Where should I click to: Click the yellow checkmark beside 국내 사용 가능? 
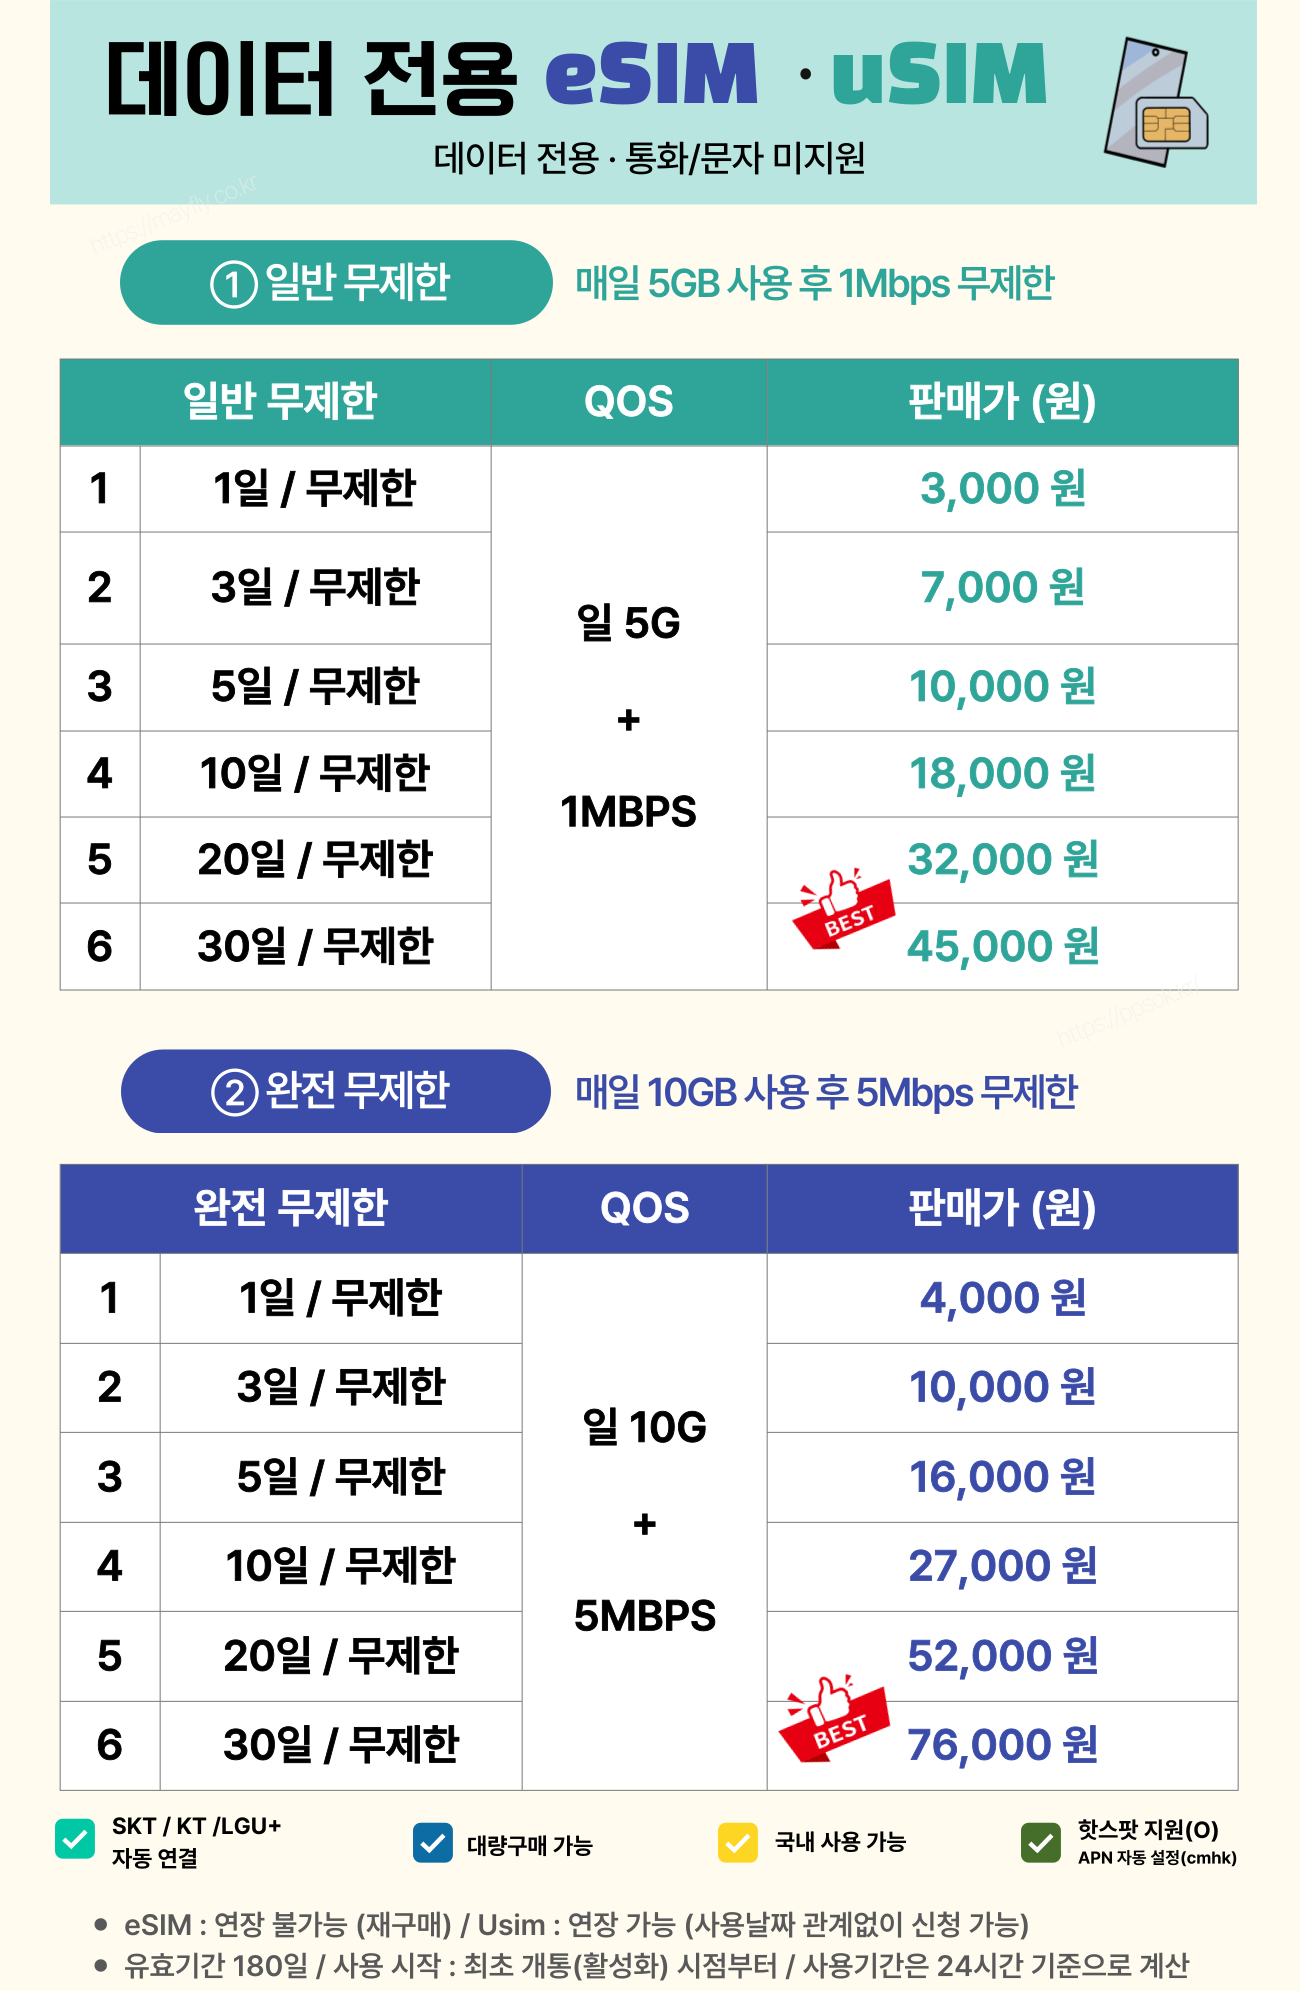point(738,1842)
